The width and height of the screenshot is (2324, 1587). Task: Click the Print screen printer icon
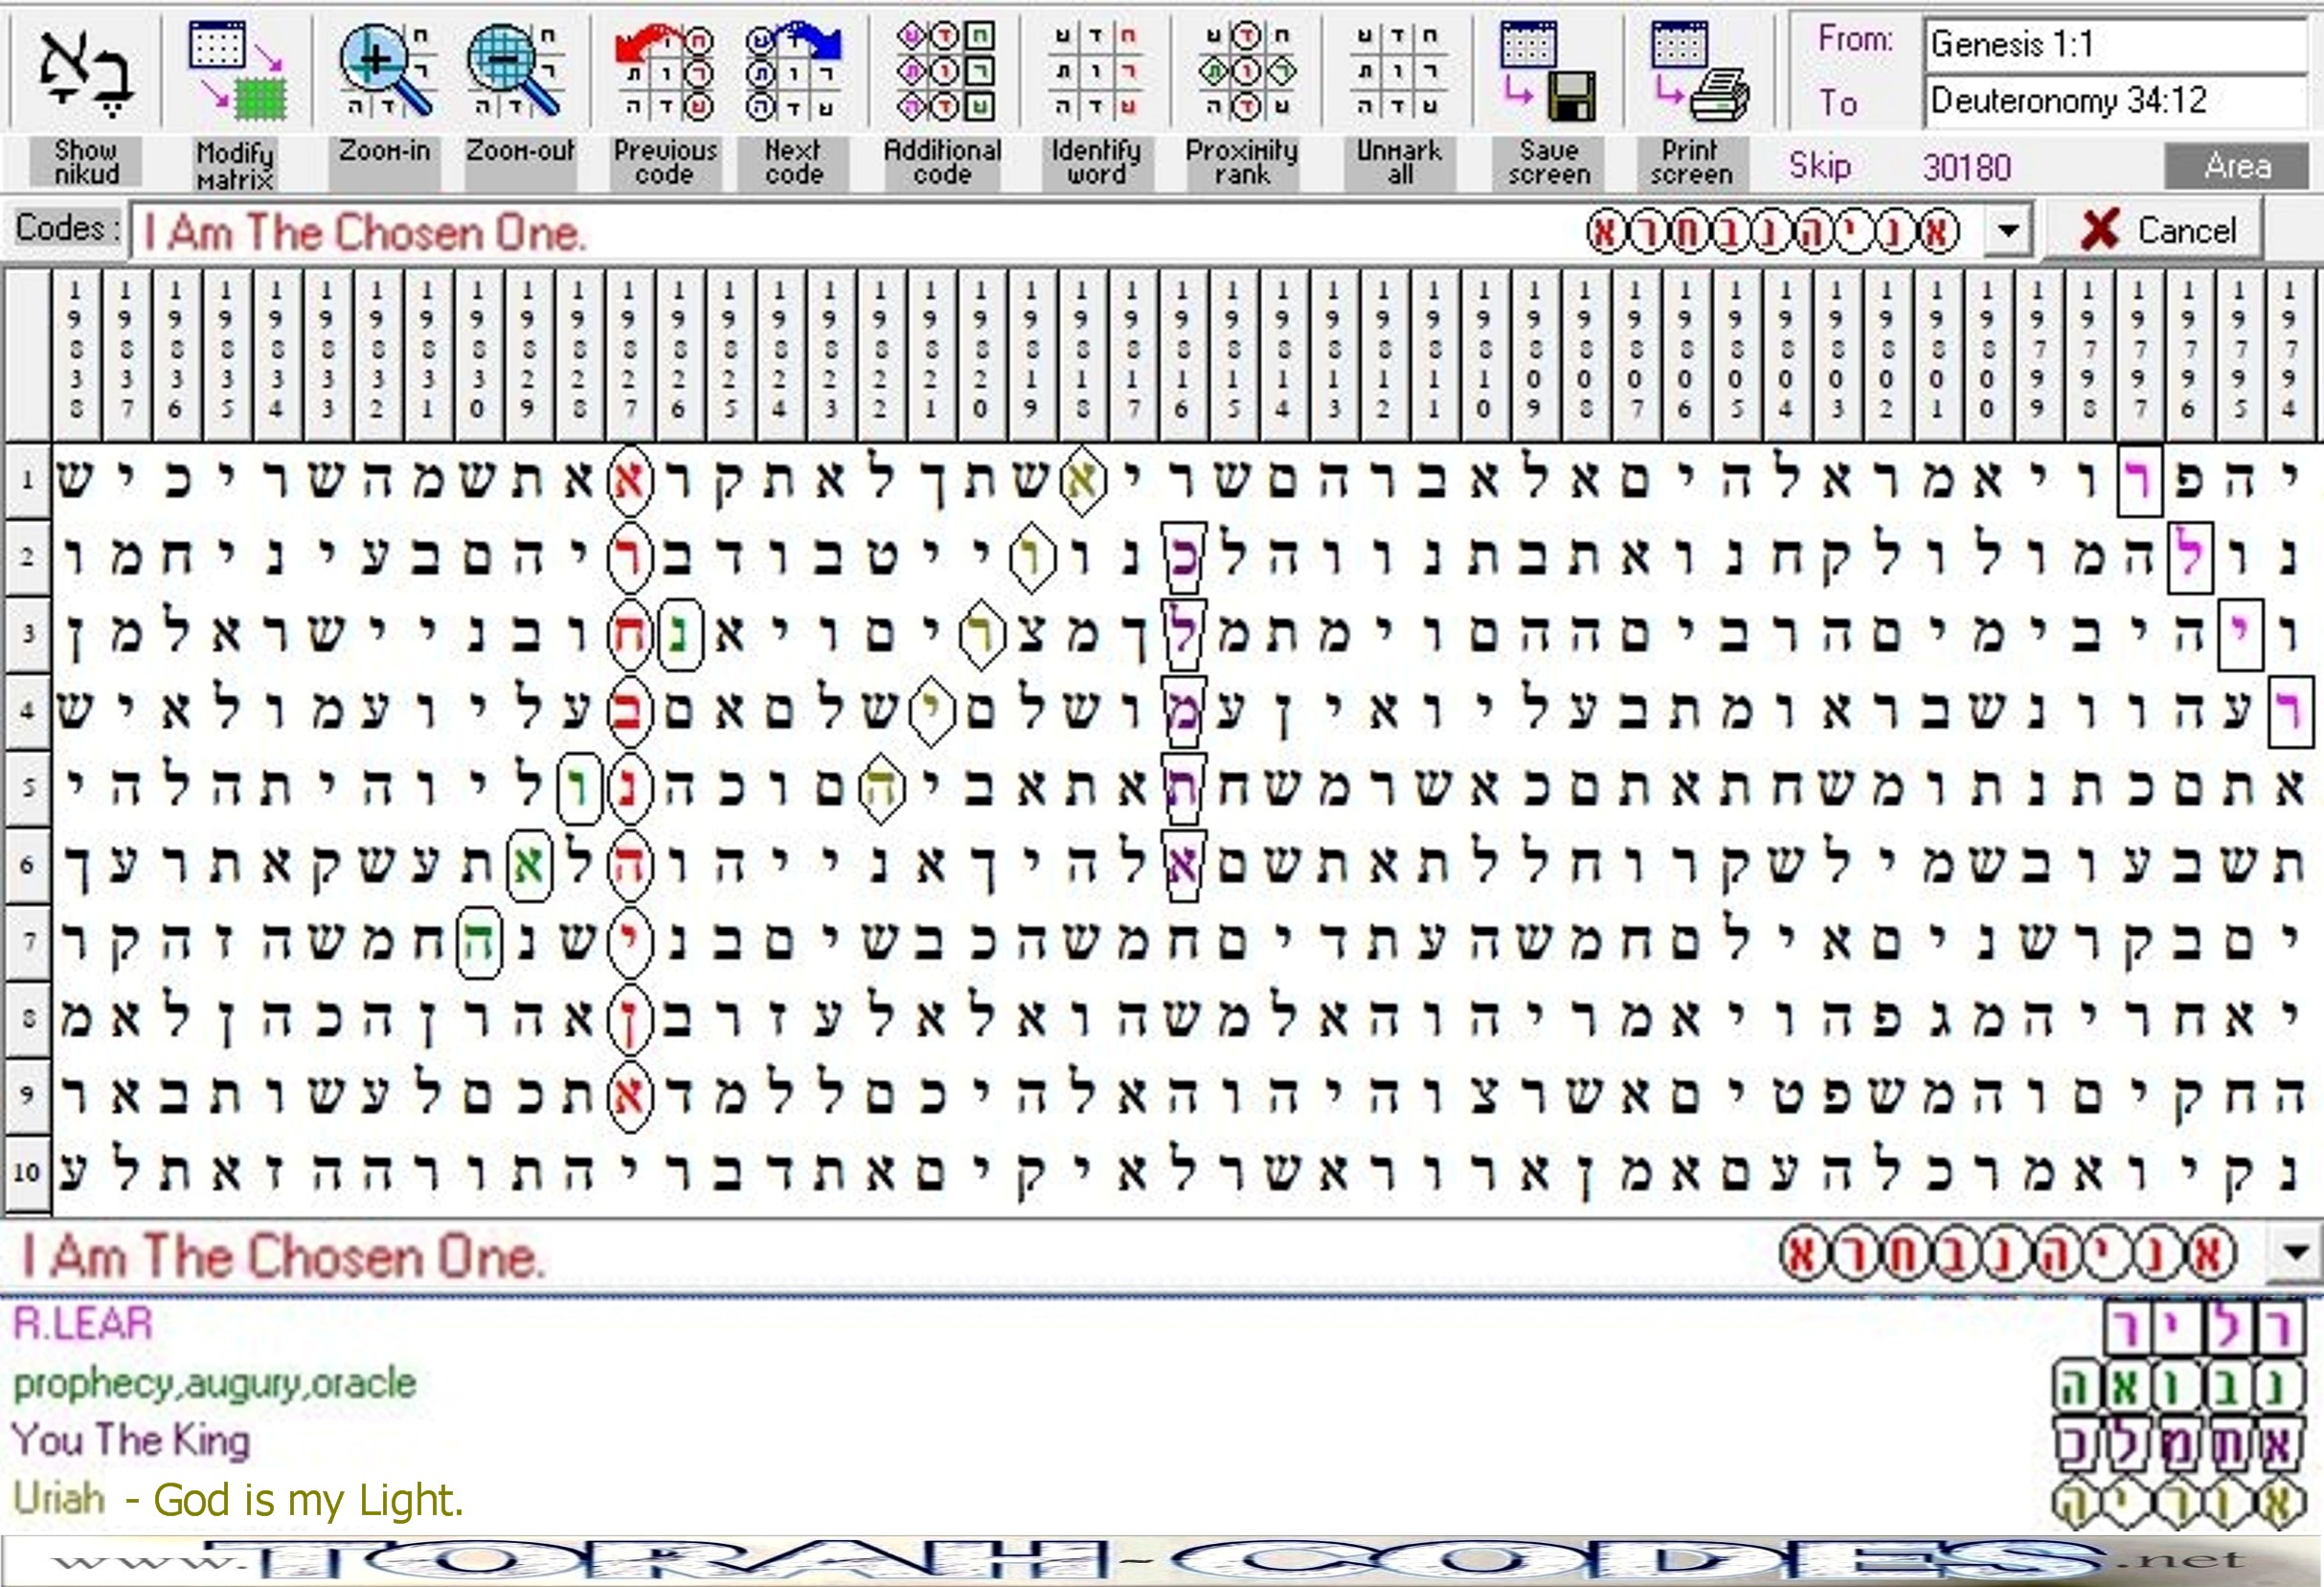pos(1698,71)
